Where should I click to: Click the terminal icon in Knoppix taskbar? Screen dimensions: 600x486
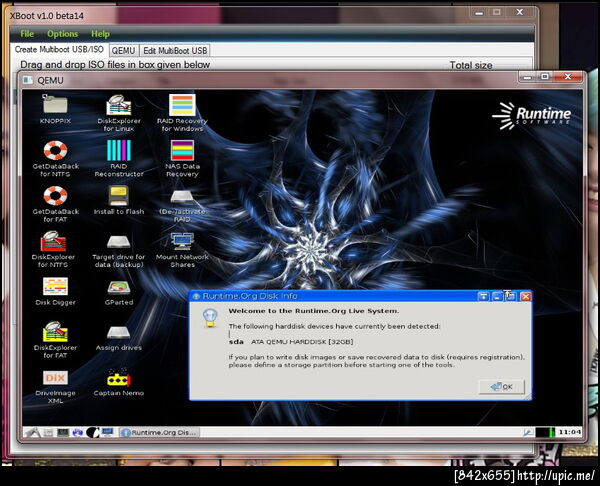click(63, 432)
